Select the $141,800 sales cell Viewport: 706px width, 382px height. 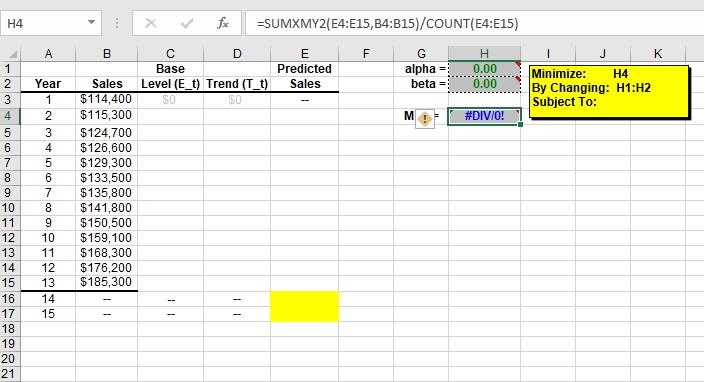point(107,208)
